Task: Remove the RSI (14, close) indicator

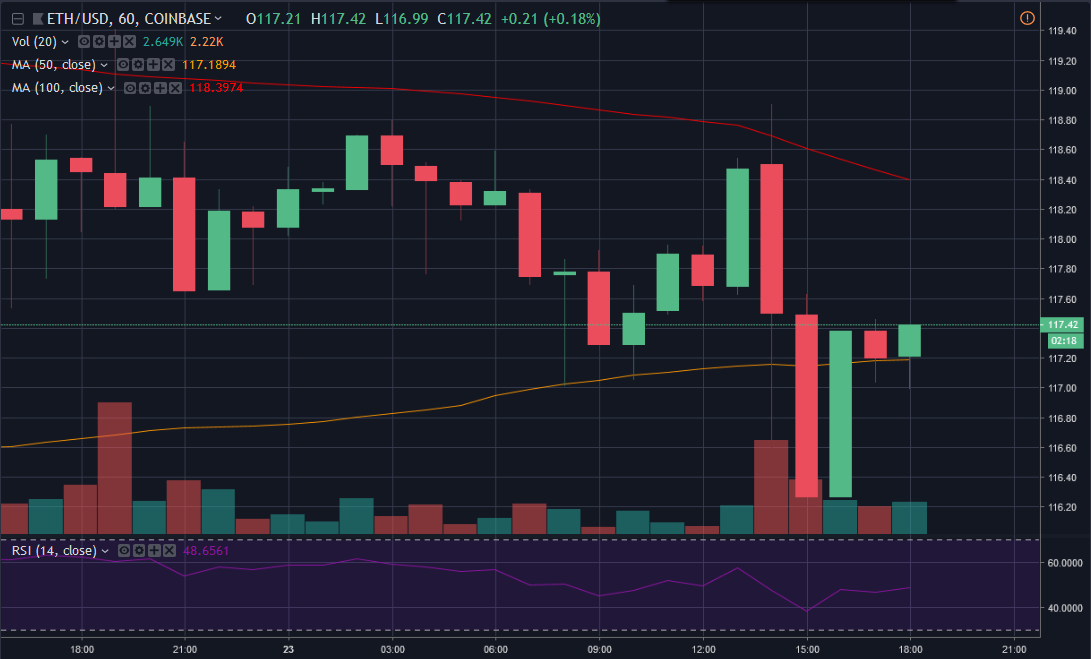Action: (x=169, y=550)
